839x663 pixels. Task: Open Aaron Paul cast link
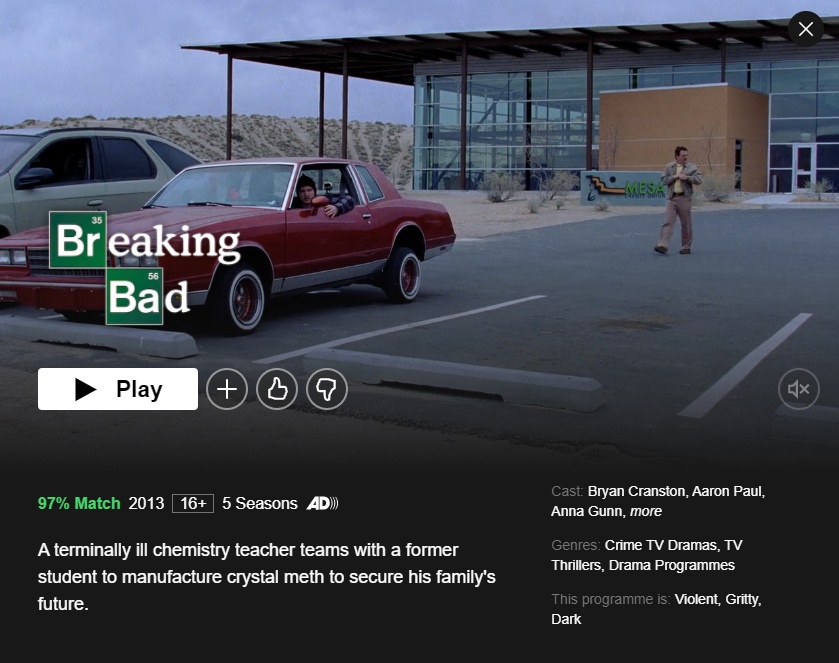(728, 491)
